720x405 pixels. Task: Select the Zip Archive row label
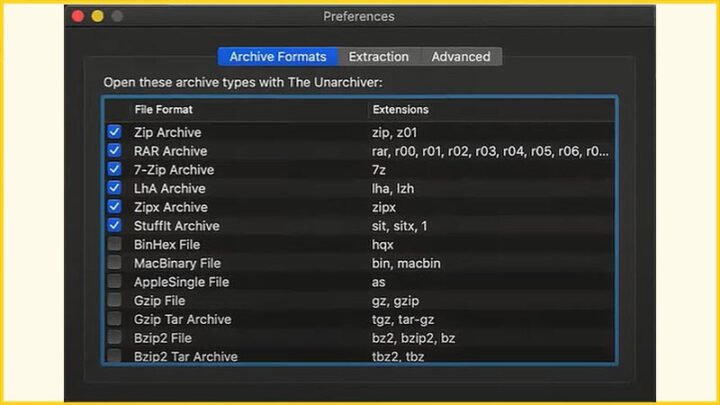click(168, 132)
